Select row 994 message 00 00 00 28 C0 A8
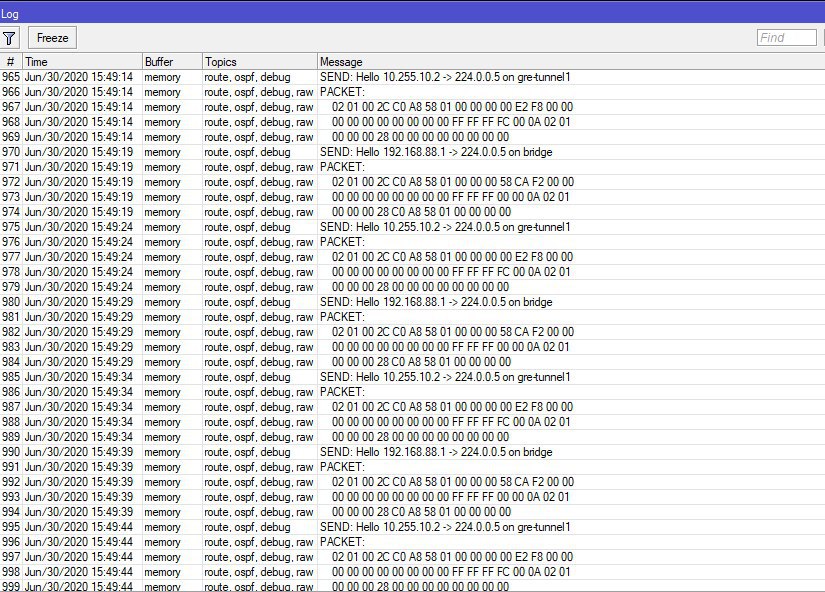Viewport: 825px width, 592px height. [421, 512]
